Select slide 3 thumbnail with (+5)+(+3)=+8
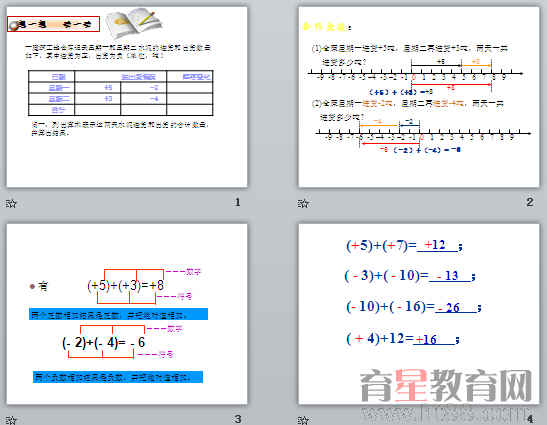Screen dimensions: 547x425 pos(127,314)
